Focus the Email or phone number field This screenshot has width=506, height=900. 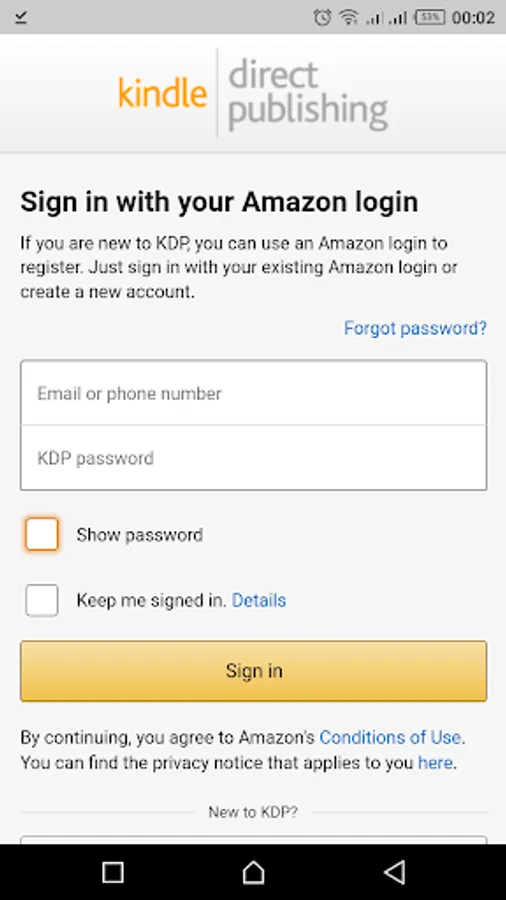click(254, 393)
